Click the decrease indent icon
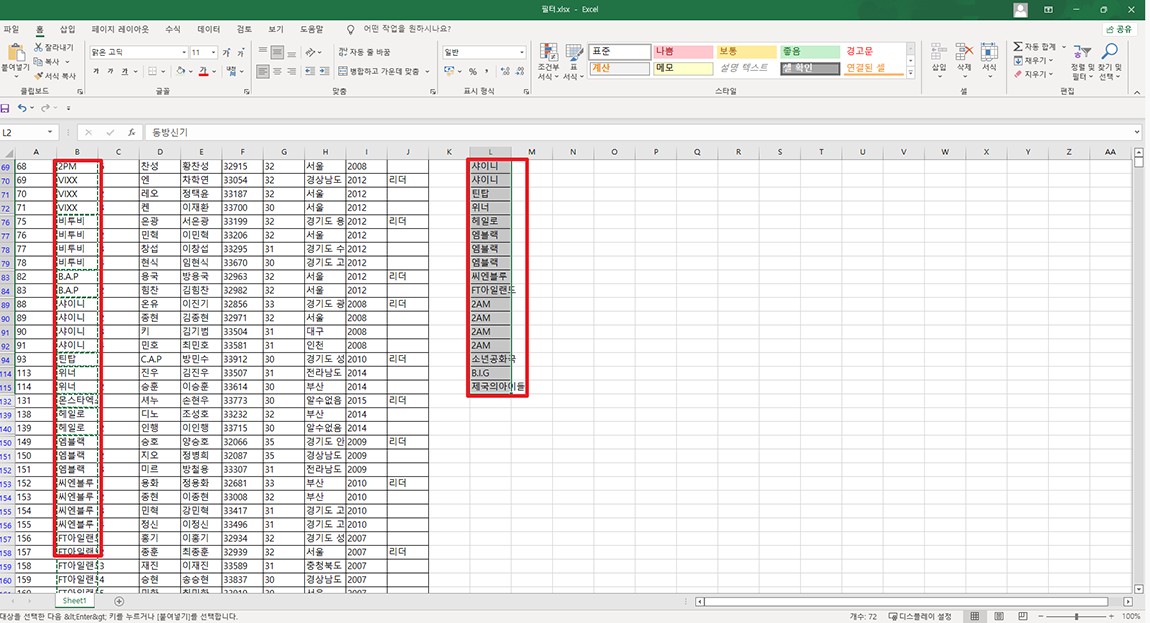1150x623 pixels. (x=310, y=71)
